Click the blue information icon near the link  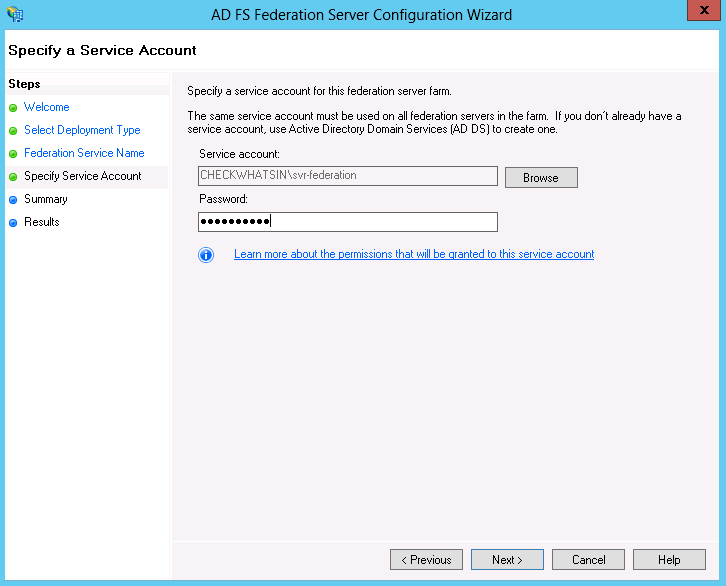206,255
